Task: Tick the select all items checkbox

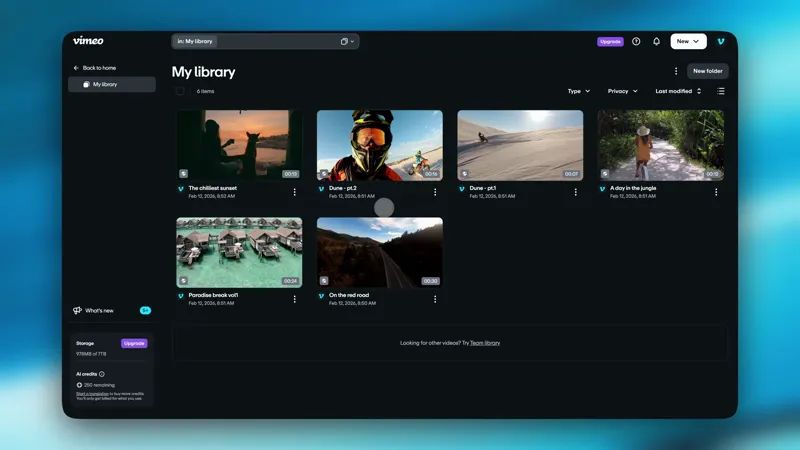Action: click(180, 91)
